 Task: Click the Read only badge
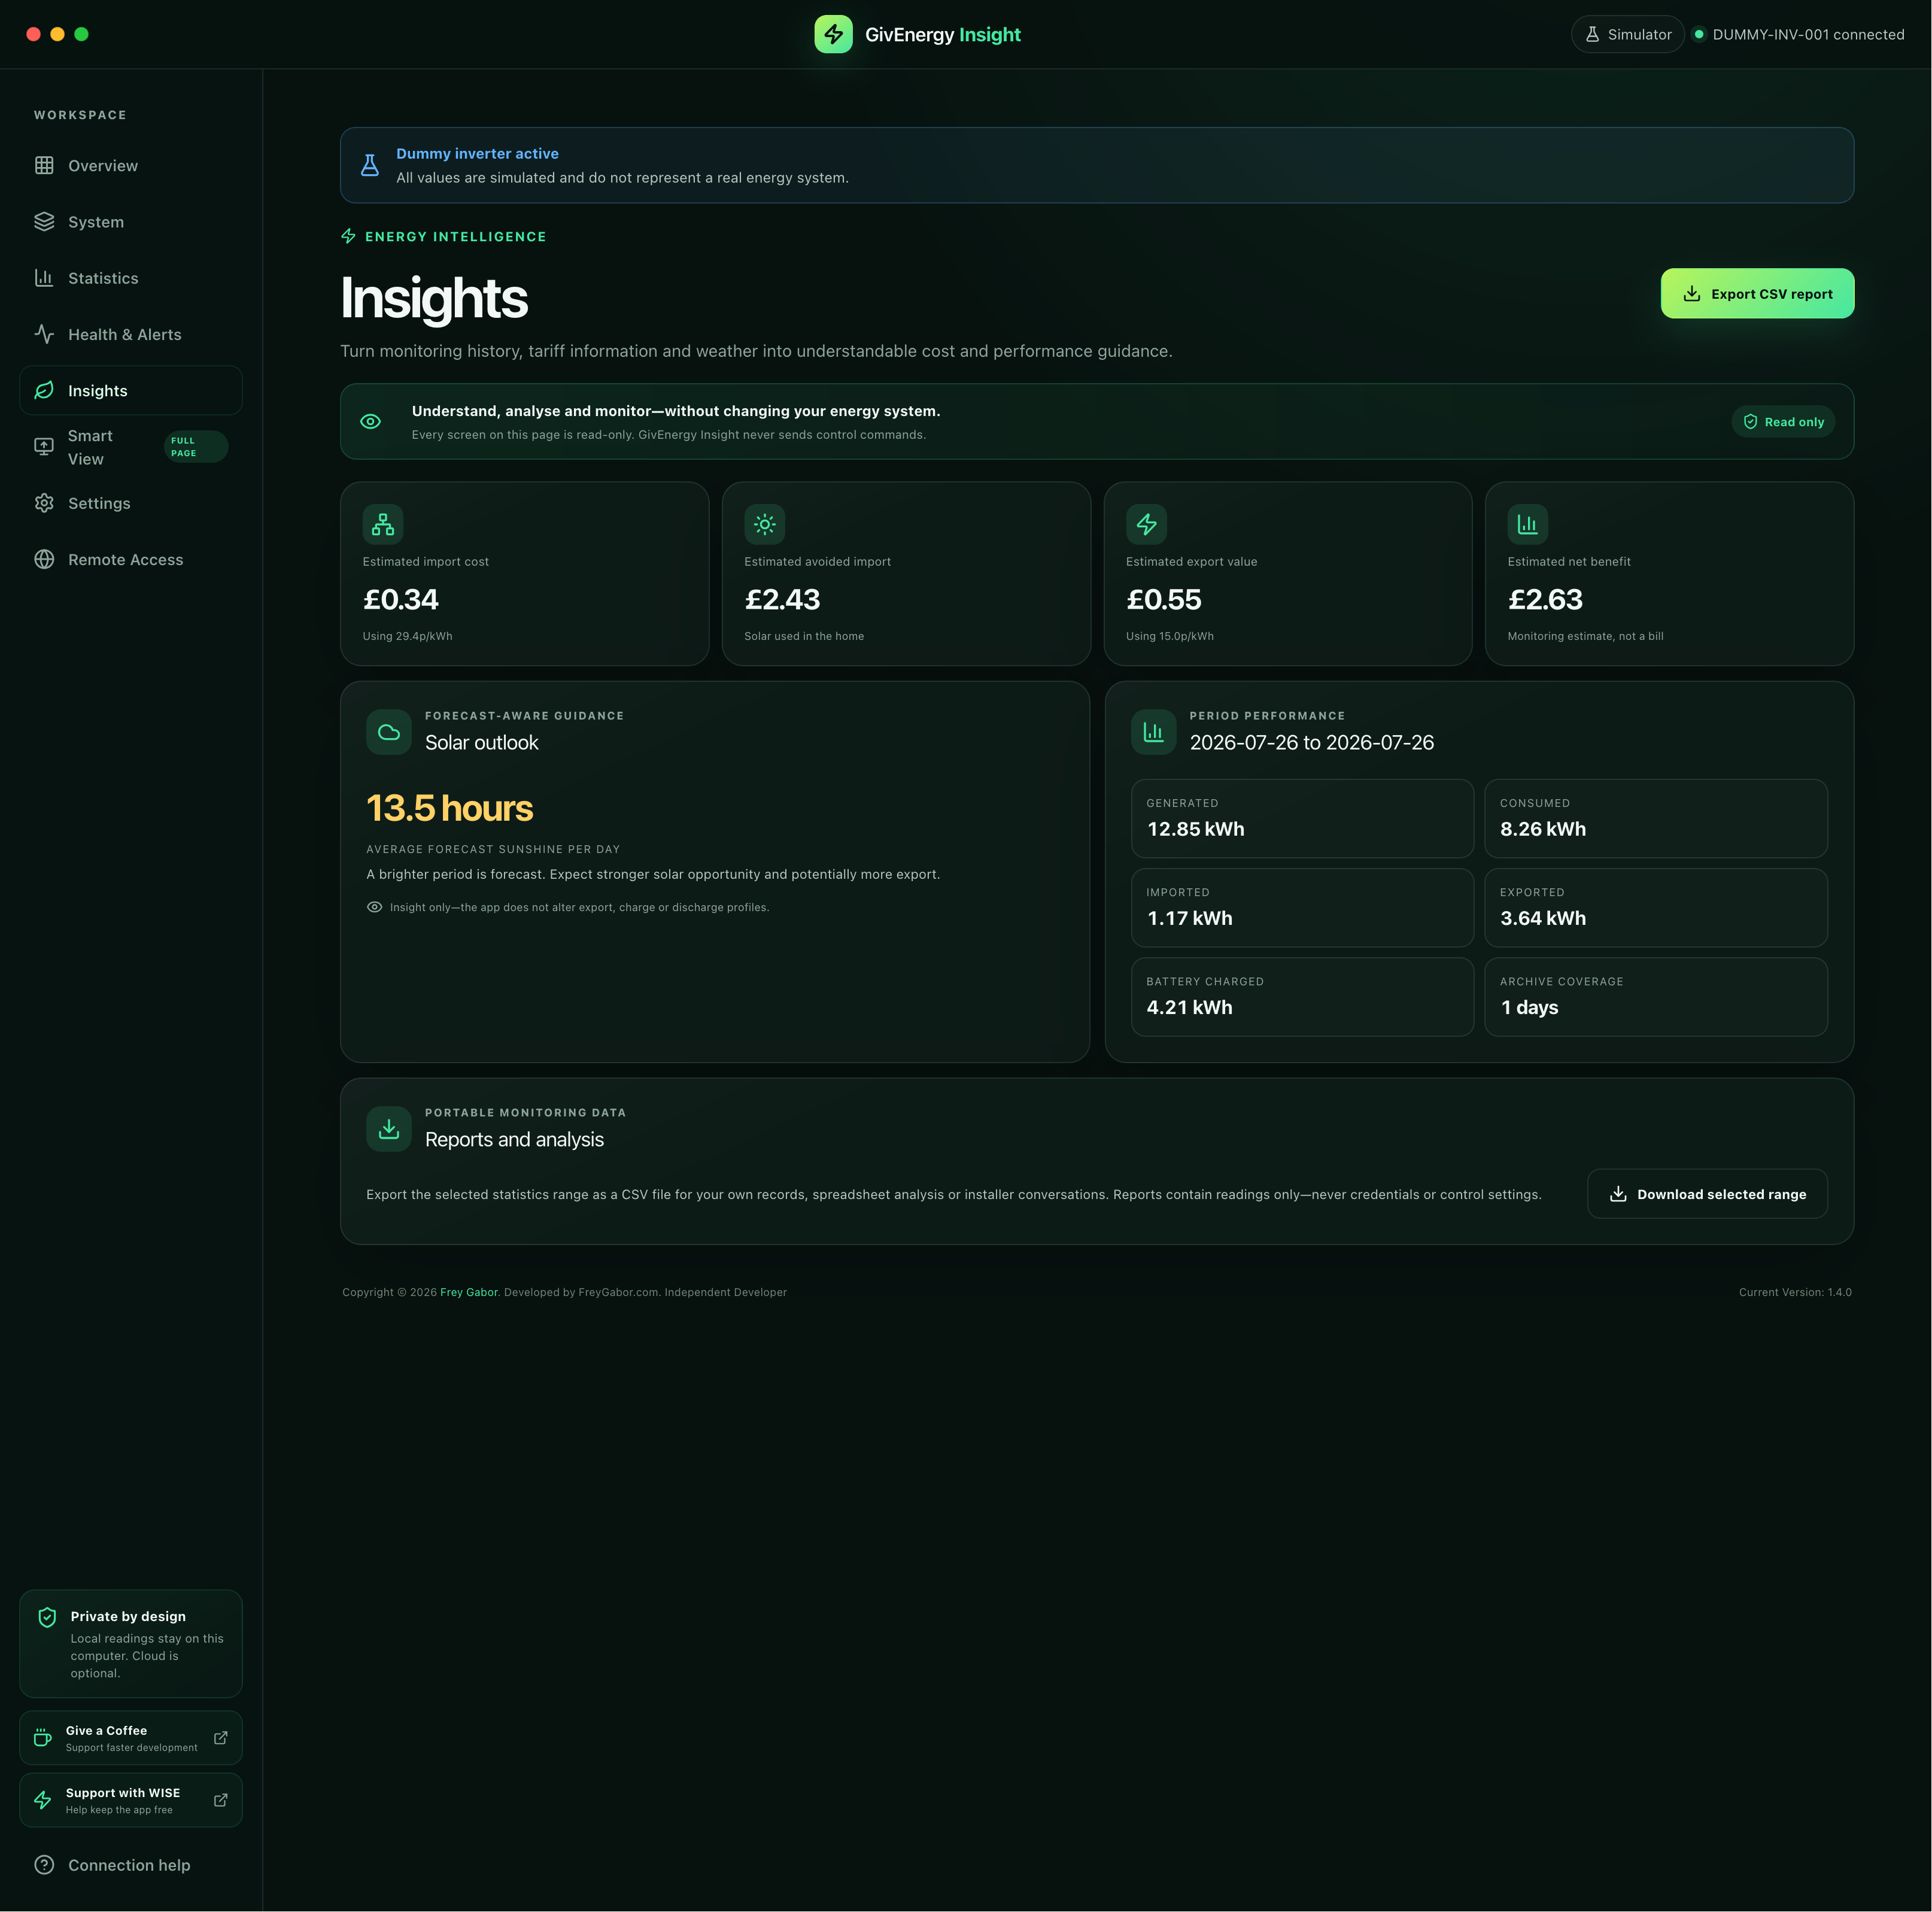coord(1783,422)
